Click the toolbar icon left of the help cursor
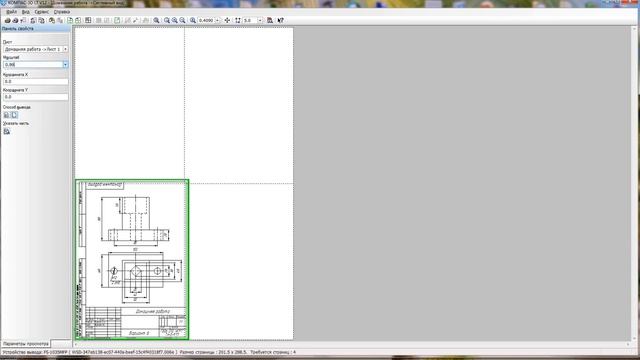The width and height of the screenshot is (640, 360). click(x=270, y=20)
